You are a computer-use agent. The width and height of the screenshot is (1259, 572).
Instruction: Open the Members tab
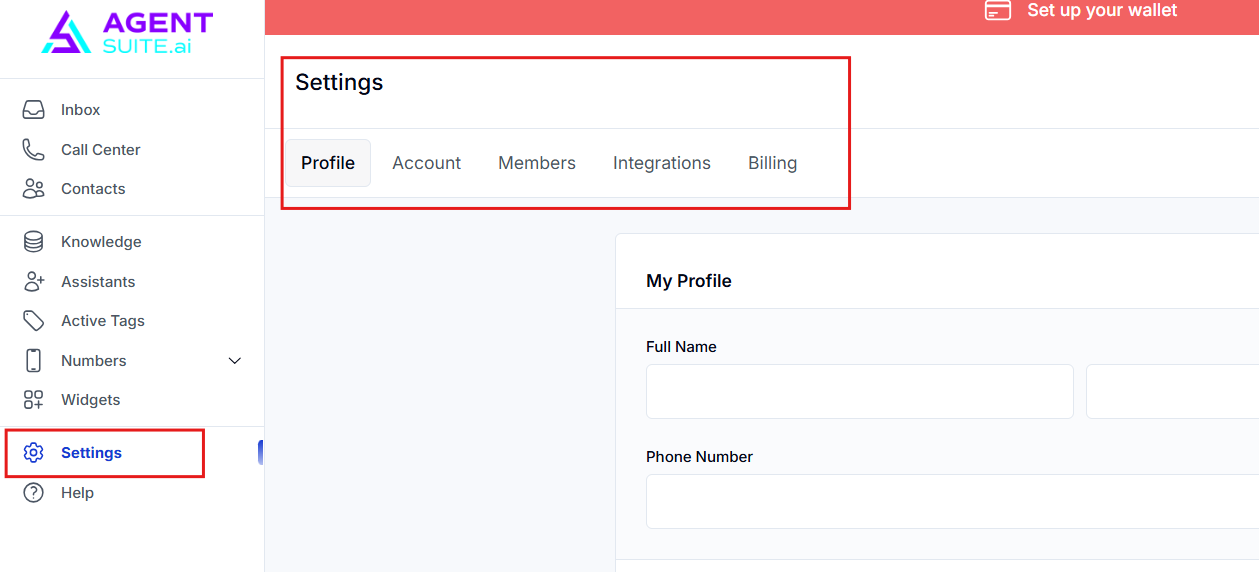click(537, 163)
